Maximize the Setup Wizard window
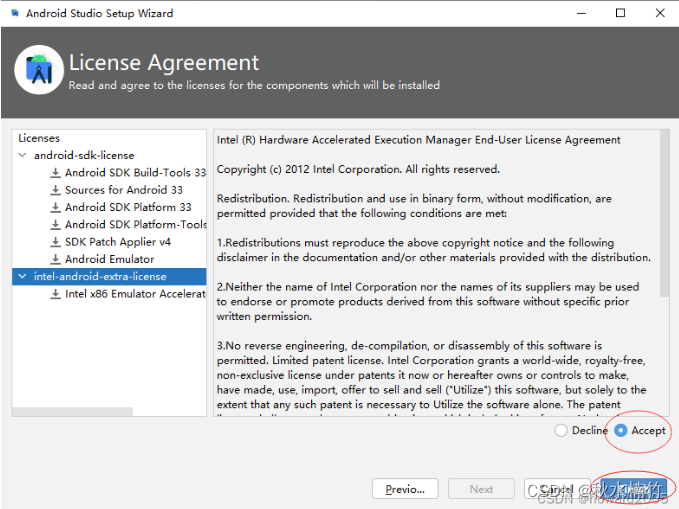Viewport: 679px width, 509px height. (620, 13)
